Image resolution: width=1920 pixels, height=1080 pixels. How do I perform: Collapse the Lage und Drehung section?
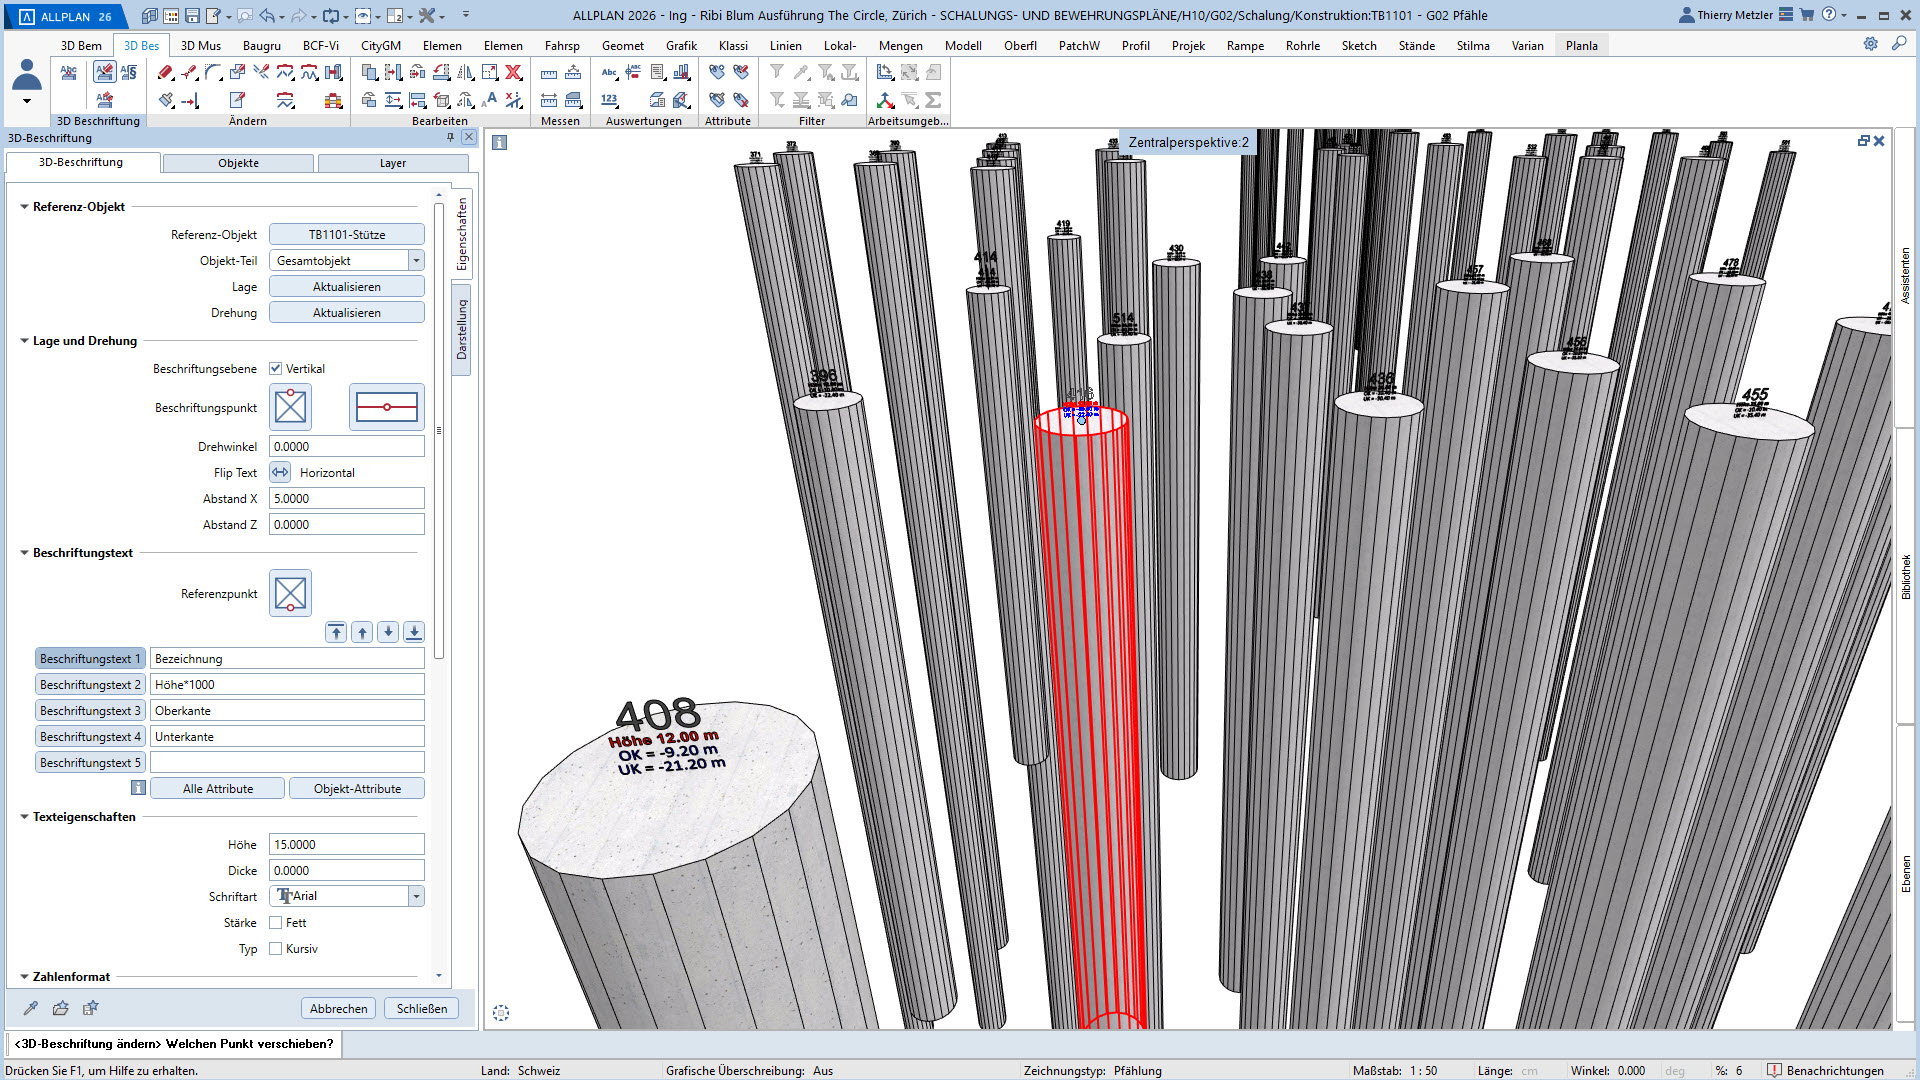[x=25, y=341]
